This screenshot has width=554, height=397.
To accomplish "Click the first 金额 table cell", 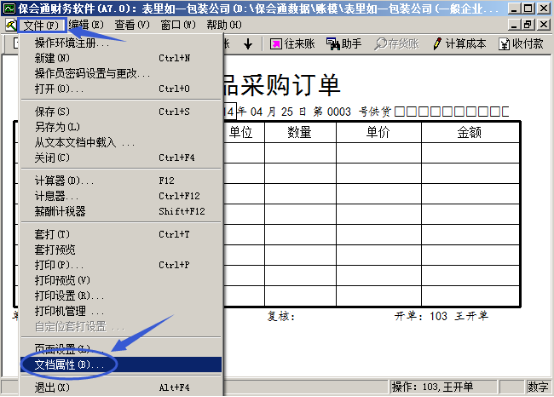I will click(x=470, y=153).
